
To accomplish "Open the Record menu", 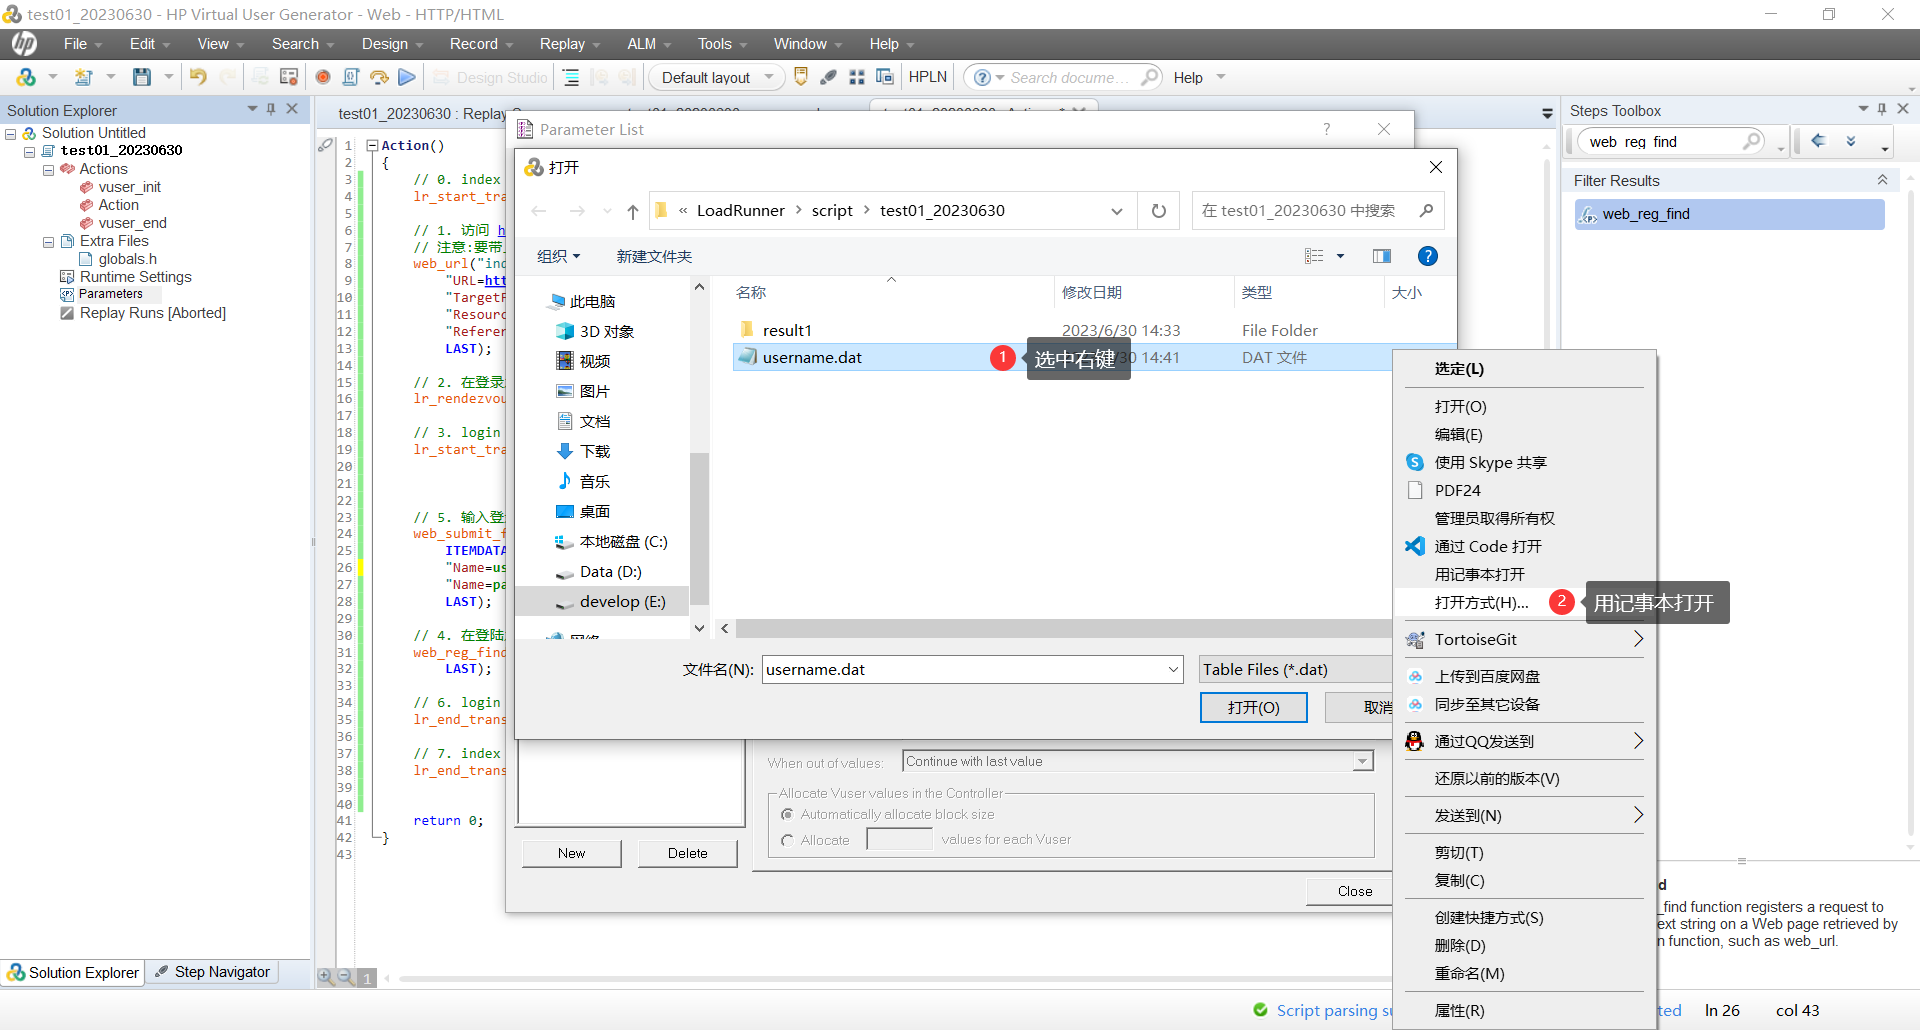I will 481,44.
